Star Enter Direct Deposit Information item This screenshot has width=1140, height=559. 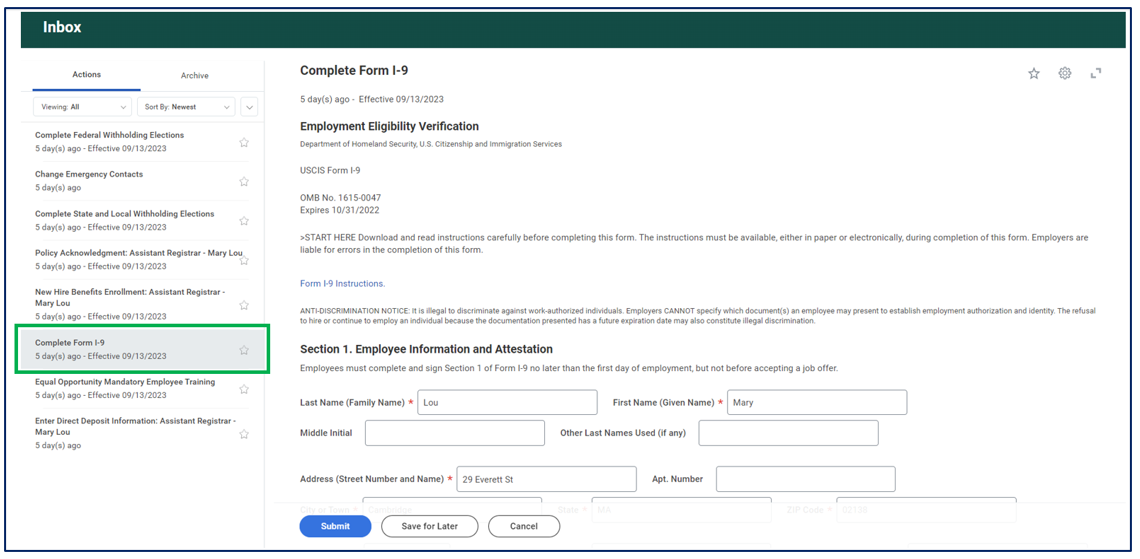pyautogui.click(x=244, y=435)
